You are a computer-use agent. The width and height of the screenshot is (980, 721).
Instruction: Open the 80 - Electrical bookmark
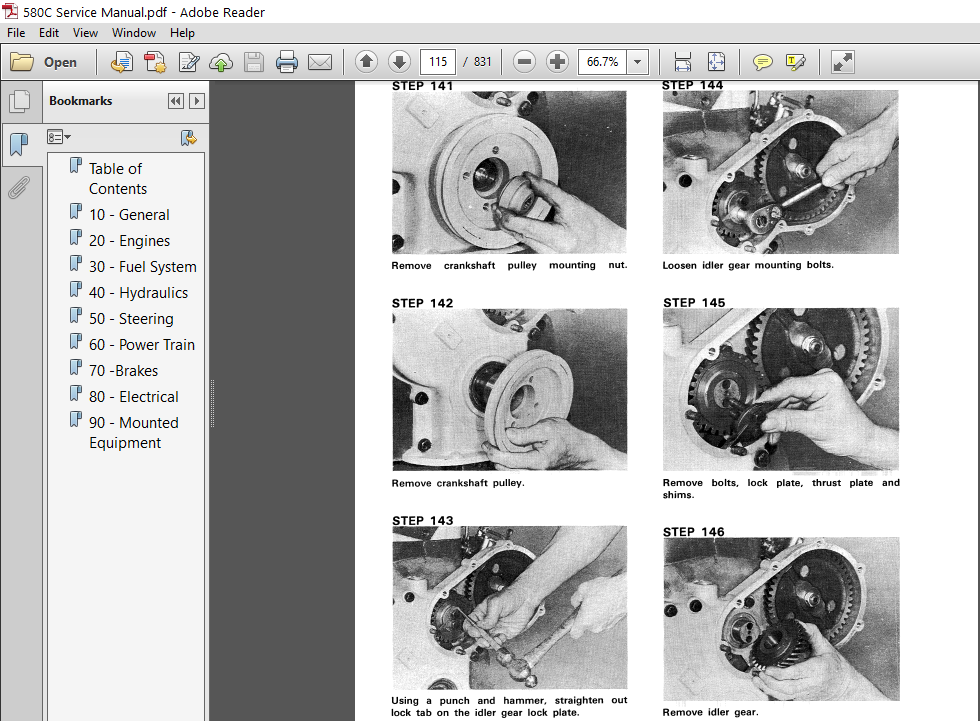click(x=134, y=397)
